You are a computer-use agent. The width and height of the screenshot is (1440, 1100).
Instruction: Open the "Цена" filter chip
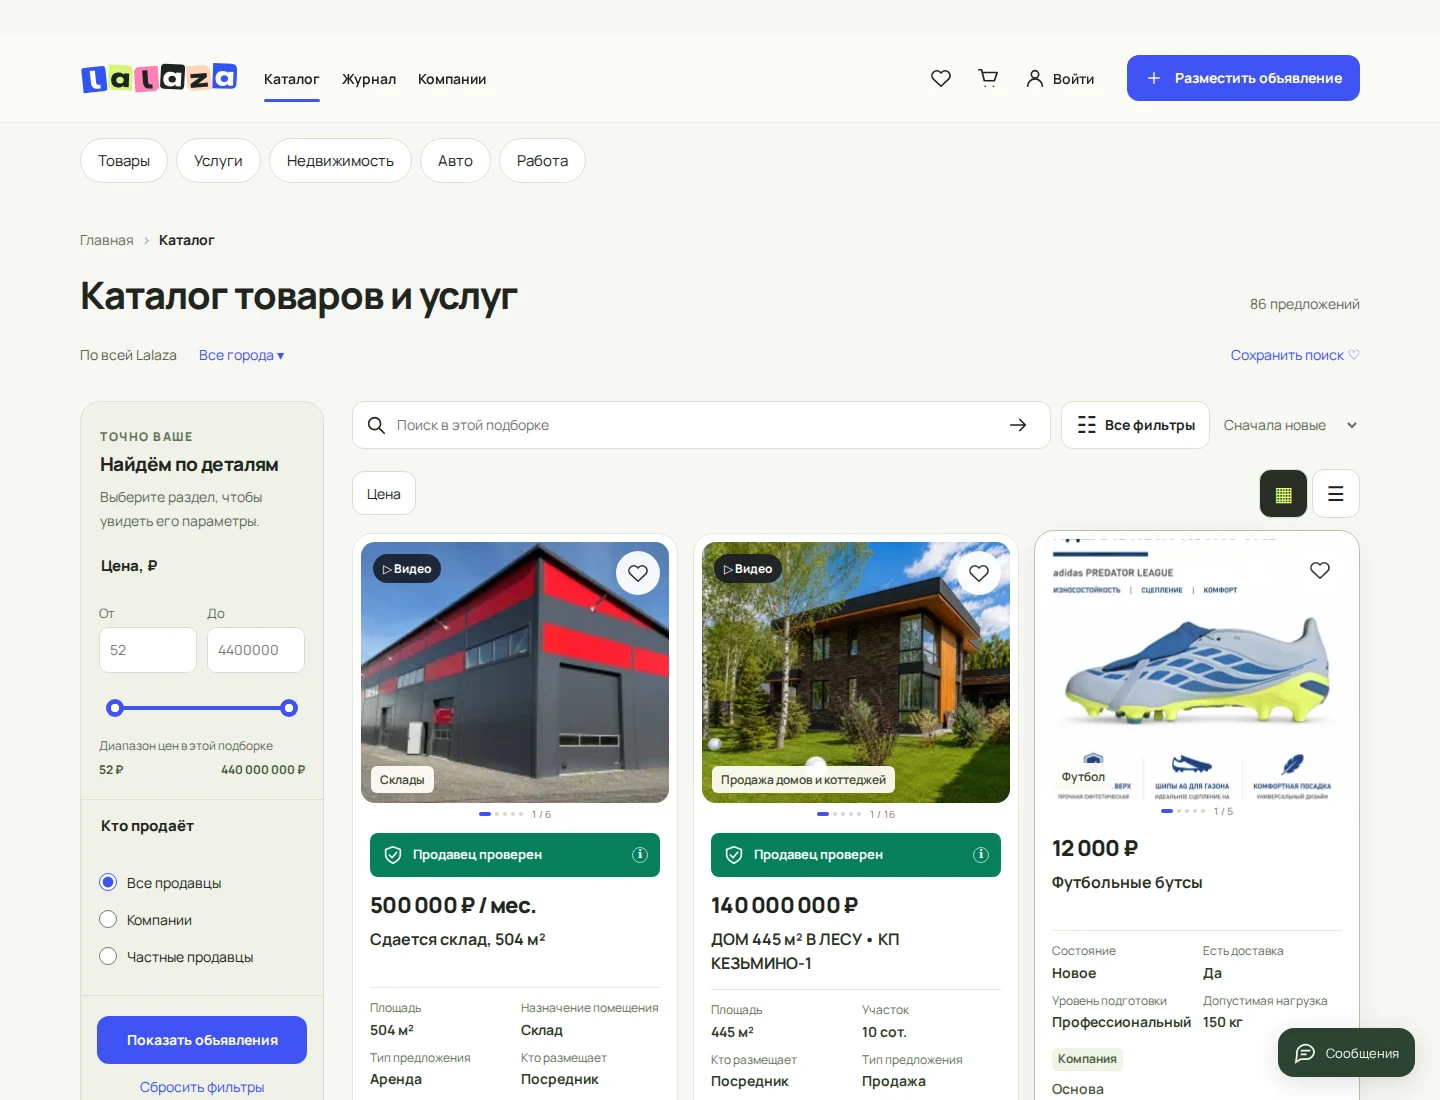pyautogui.click(x=384, y=493)
